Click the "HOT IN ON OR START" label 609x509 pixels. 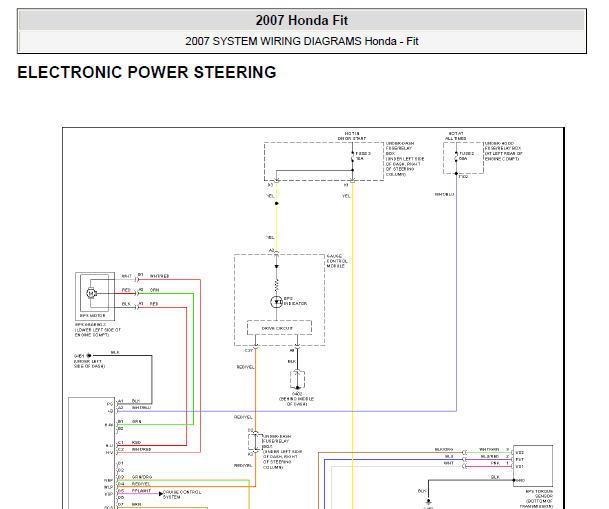pos(352,136)
